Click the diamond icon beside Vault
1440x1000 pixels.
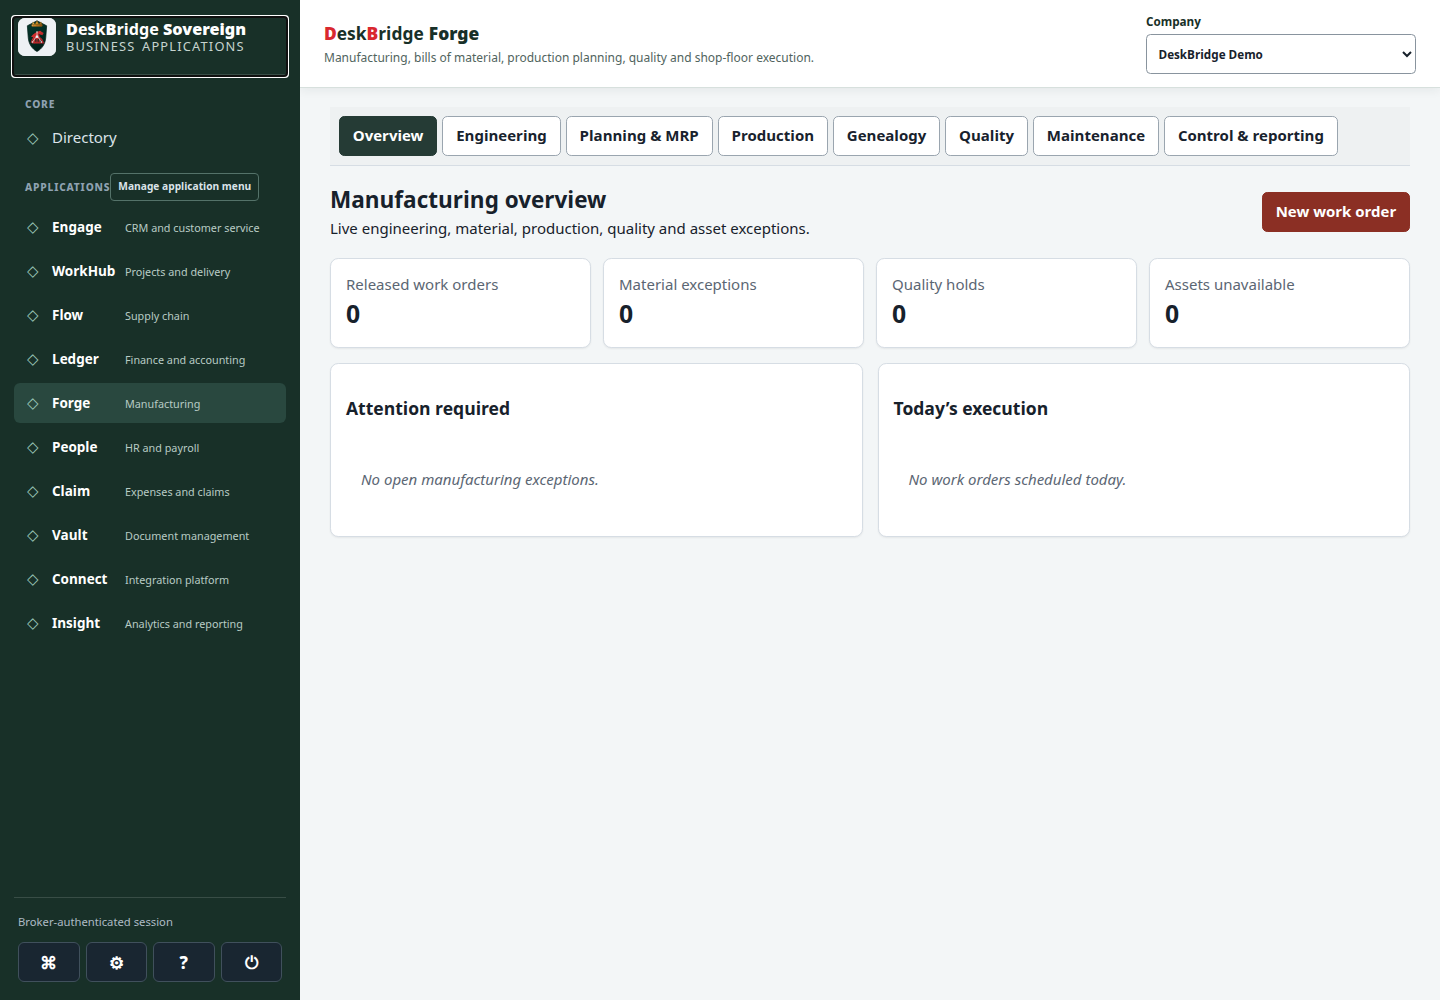(33, 536)
